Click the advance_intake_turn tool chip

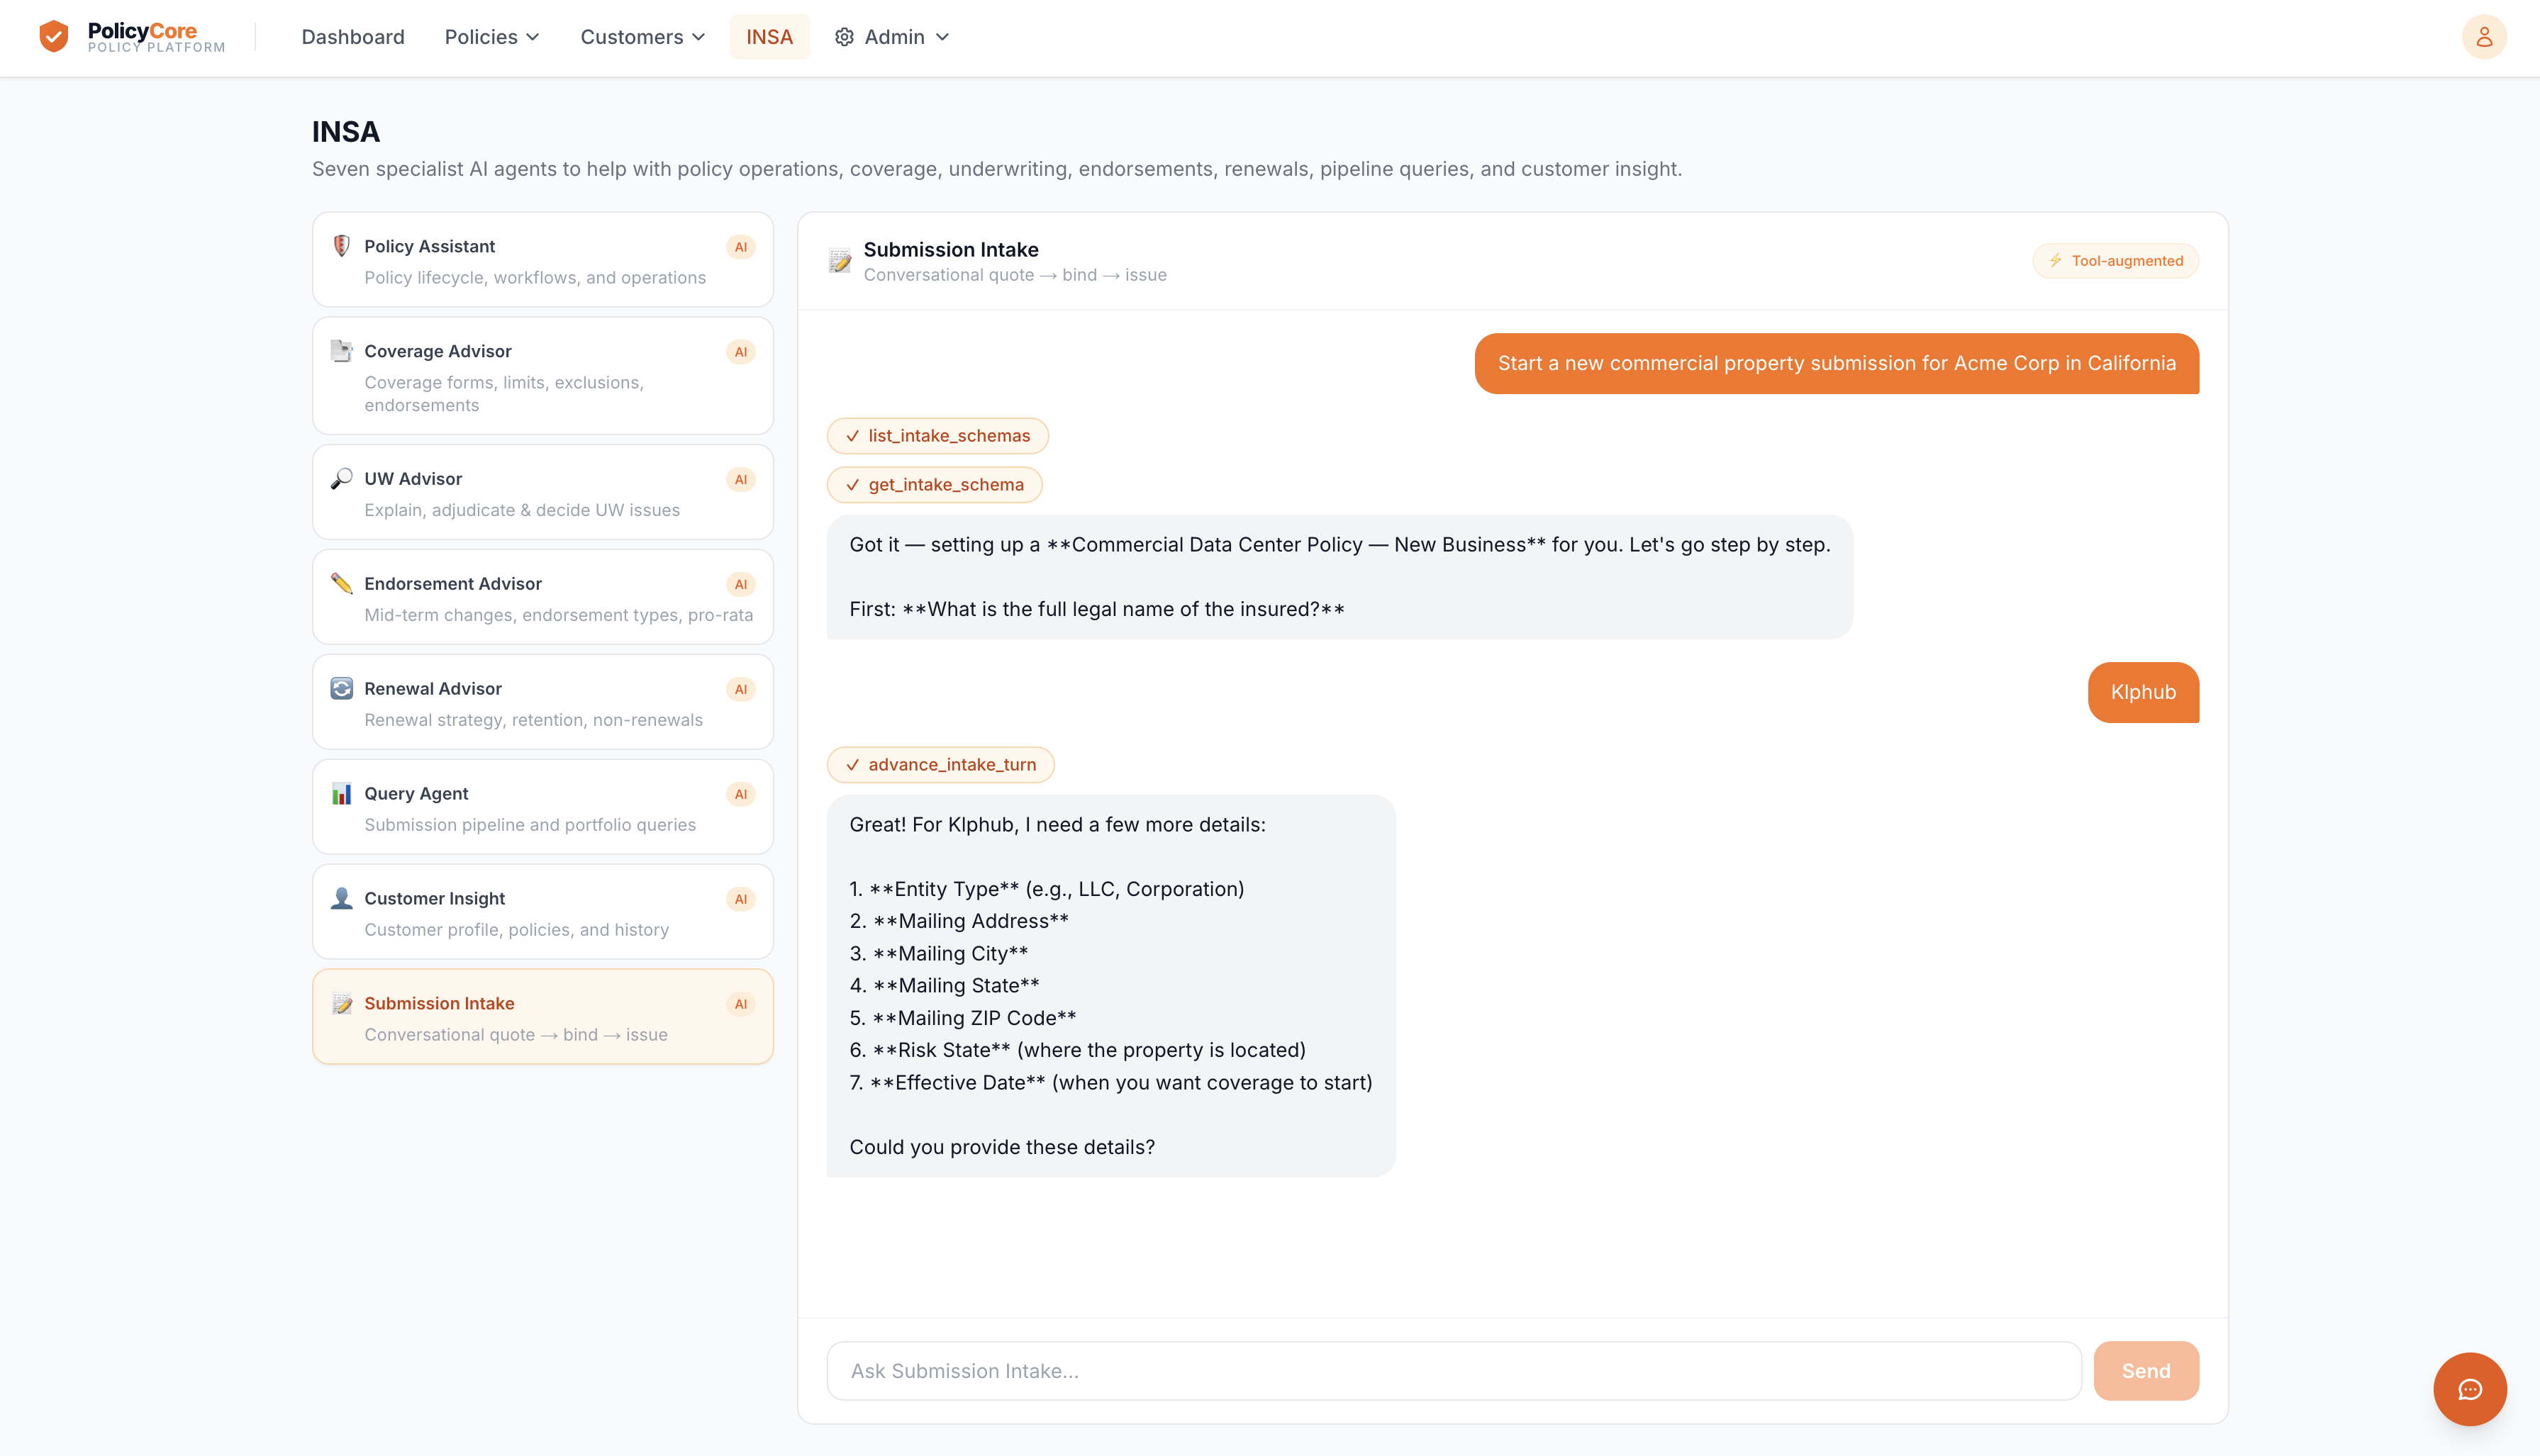tap(940, 765)
